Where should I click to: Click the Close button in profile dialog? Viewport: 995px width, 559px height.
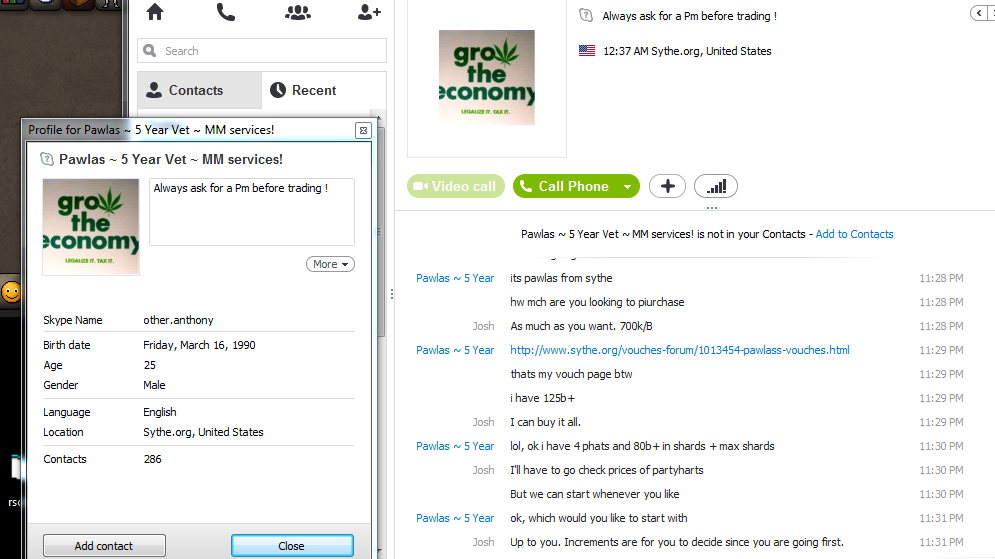(292, 546)
